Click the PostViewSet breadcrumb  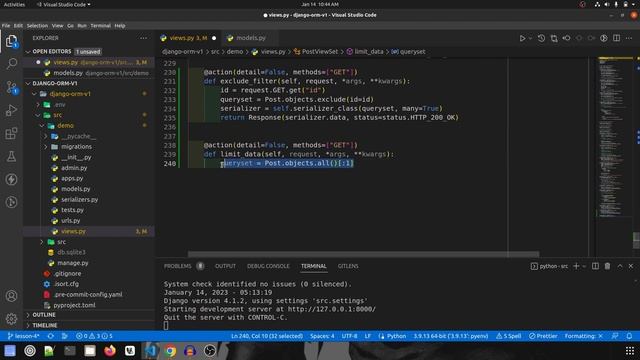[x=320, y=52]
